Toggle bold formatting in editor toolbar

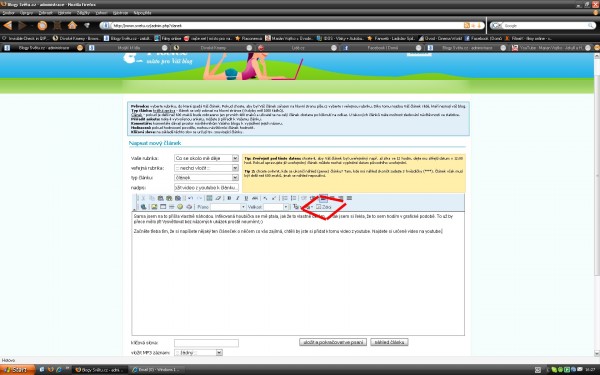pyautogui.click(x=229, y=198)
